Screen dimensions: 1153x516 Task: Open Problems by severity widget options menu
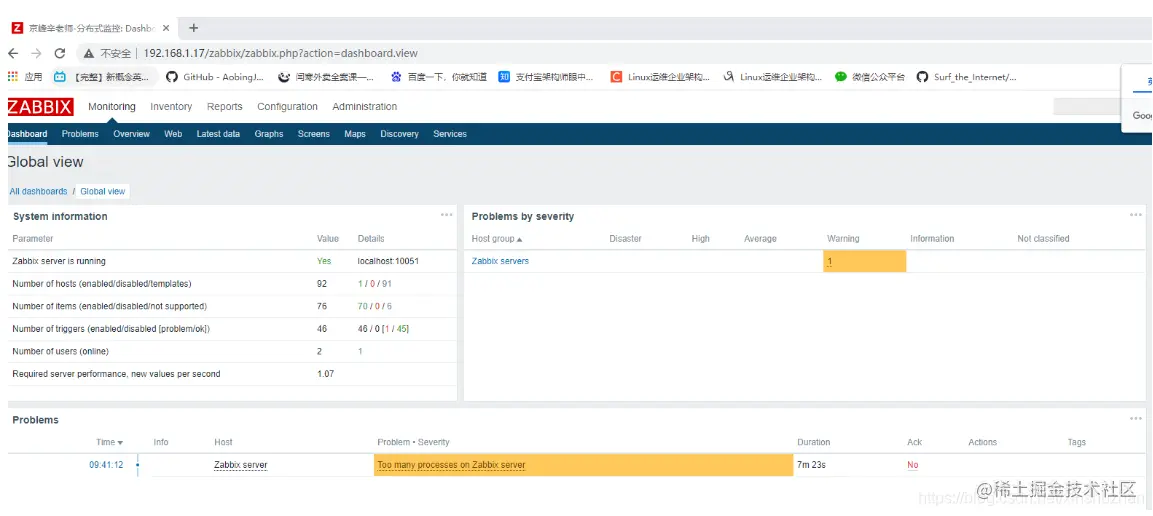(x=1135, y=215)
